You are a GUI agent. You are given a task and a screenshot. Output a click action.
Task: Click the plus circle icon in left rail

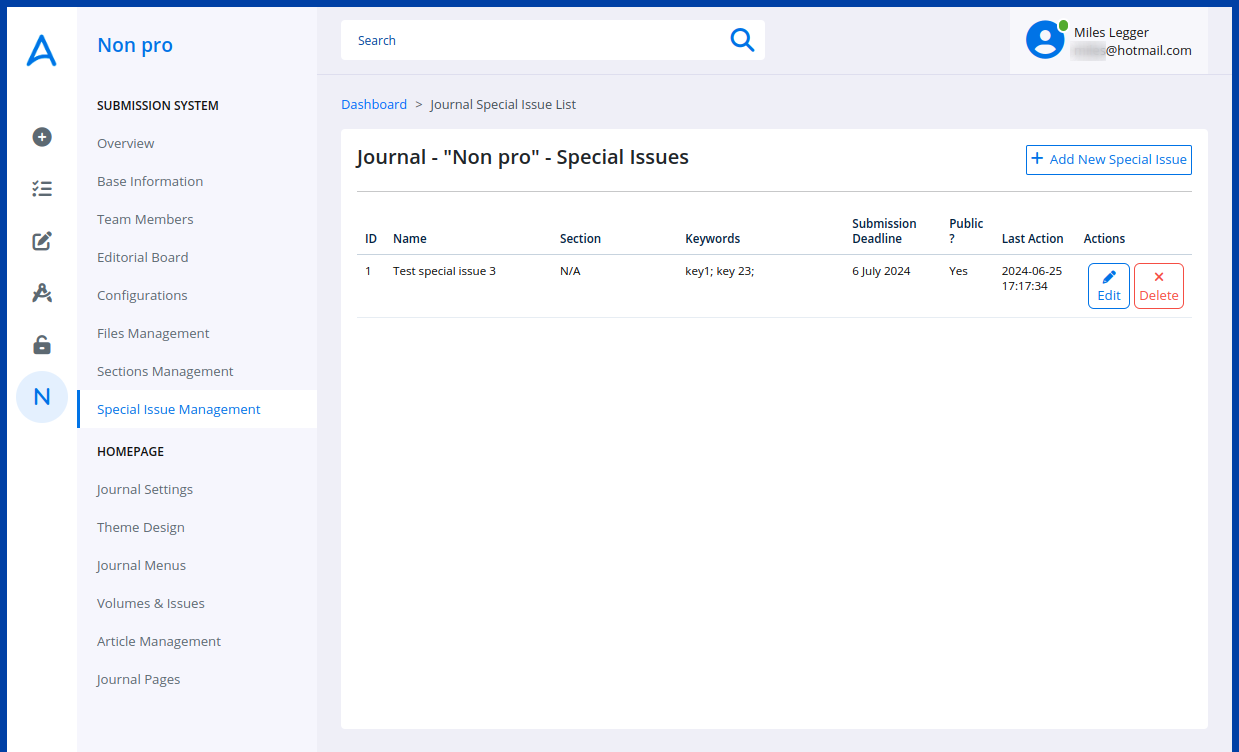42,137
